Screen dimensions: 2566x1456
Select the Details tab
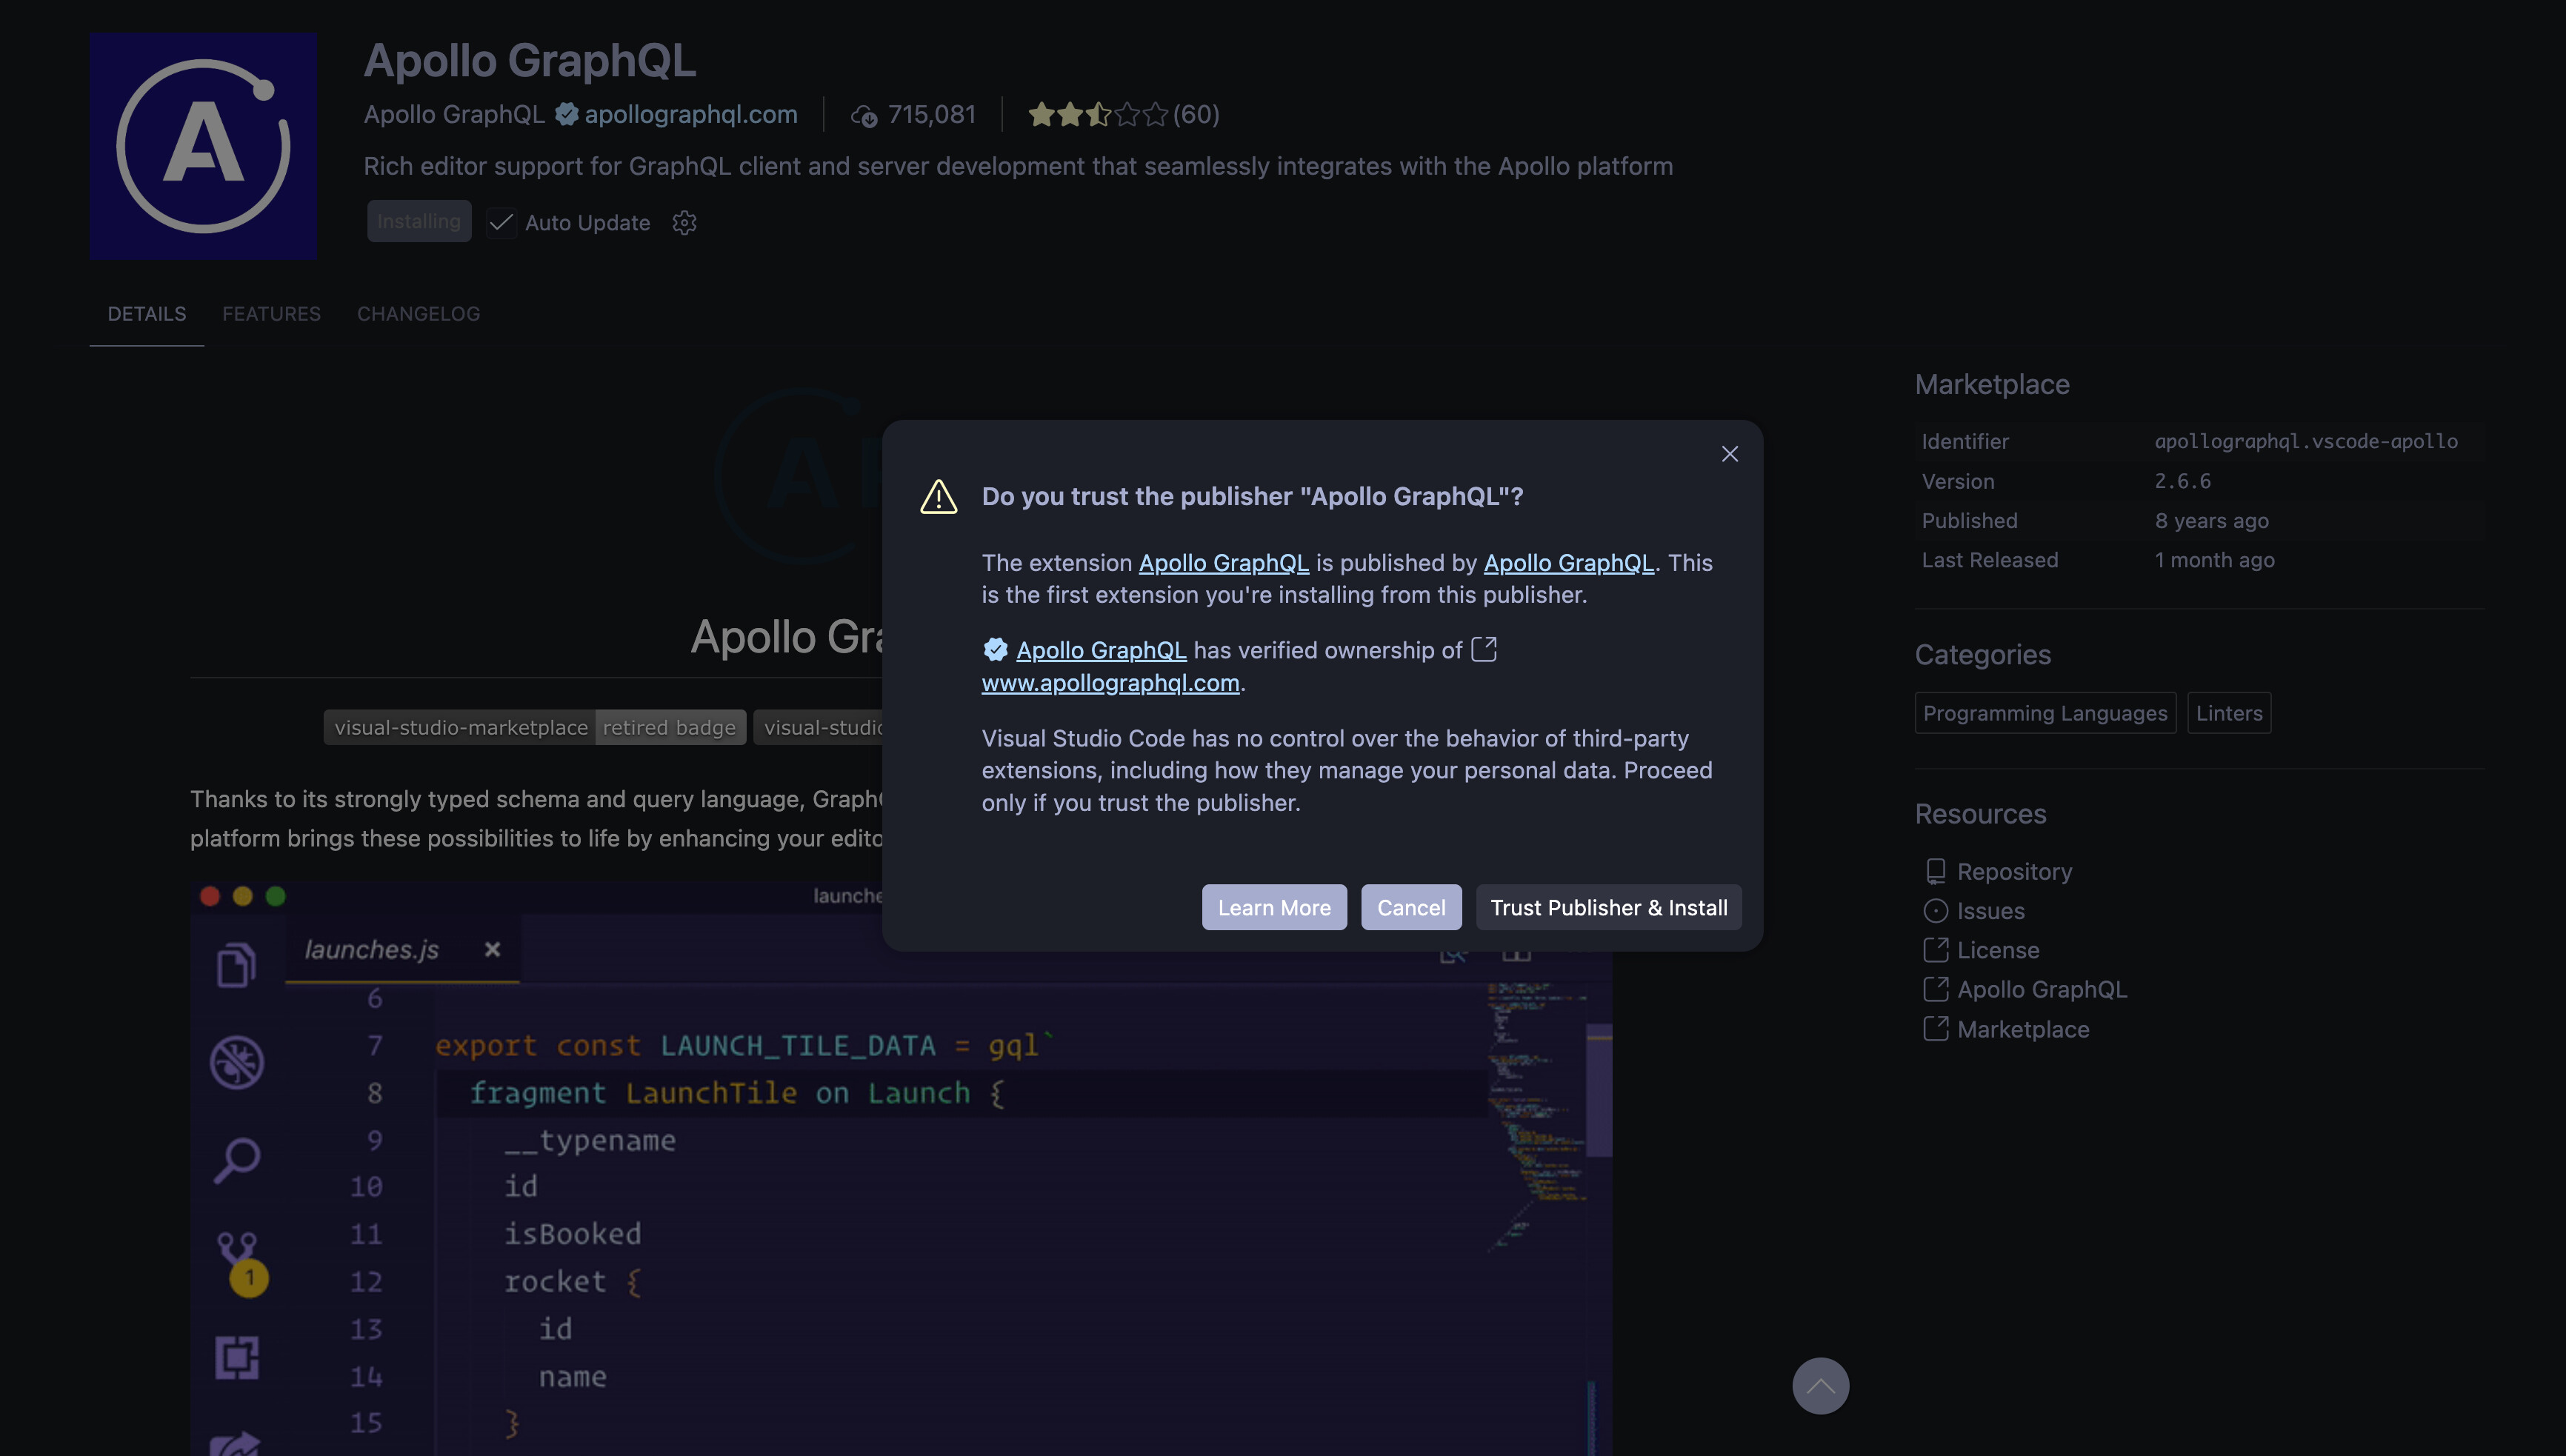(x=147, y=314)
